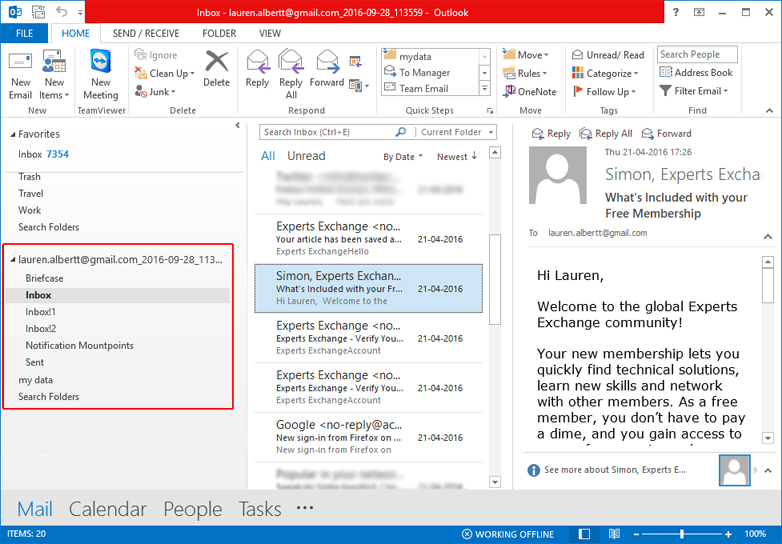Click Reply All in the reading pane
The width and height of the screenshot is (782, 544).
pyautogui.click(x=606, y=134)
